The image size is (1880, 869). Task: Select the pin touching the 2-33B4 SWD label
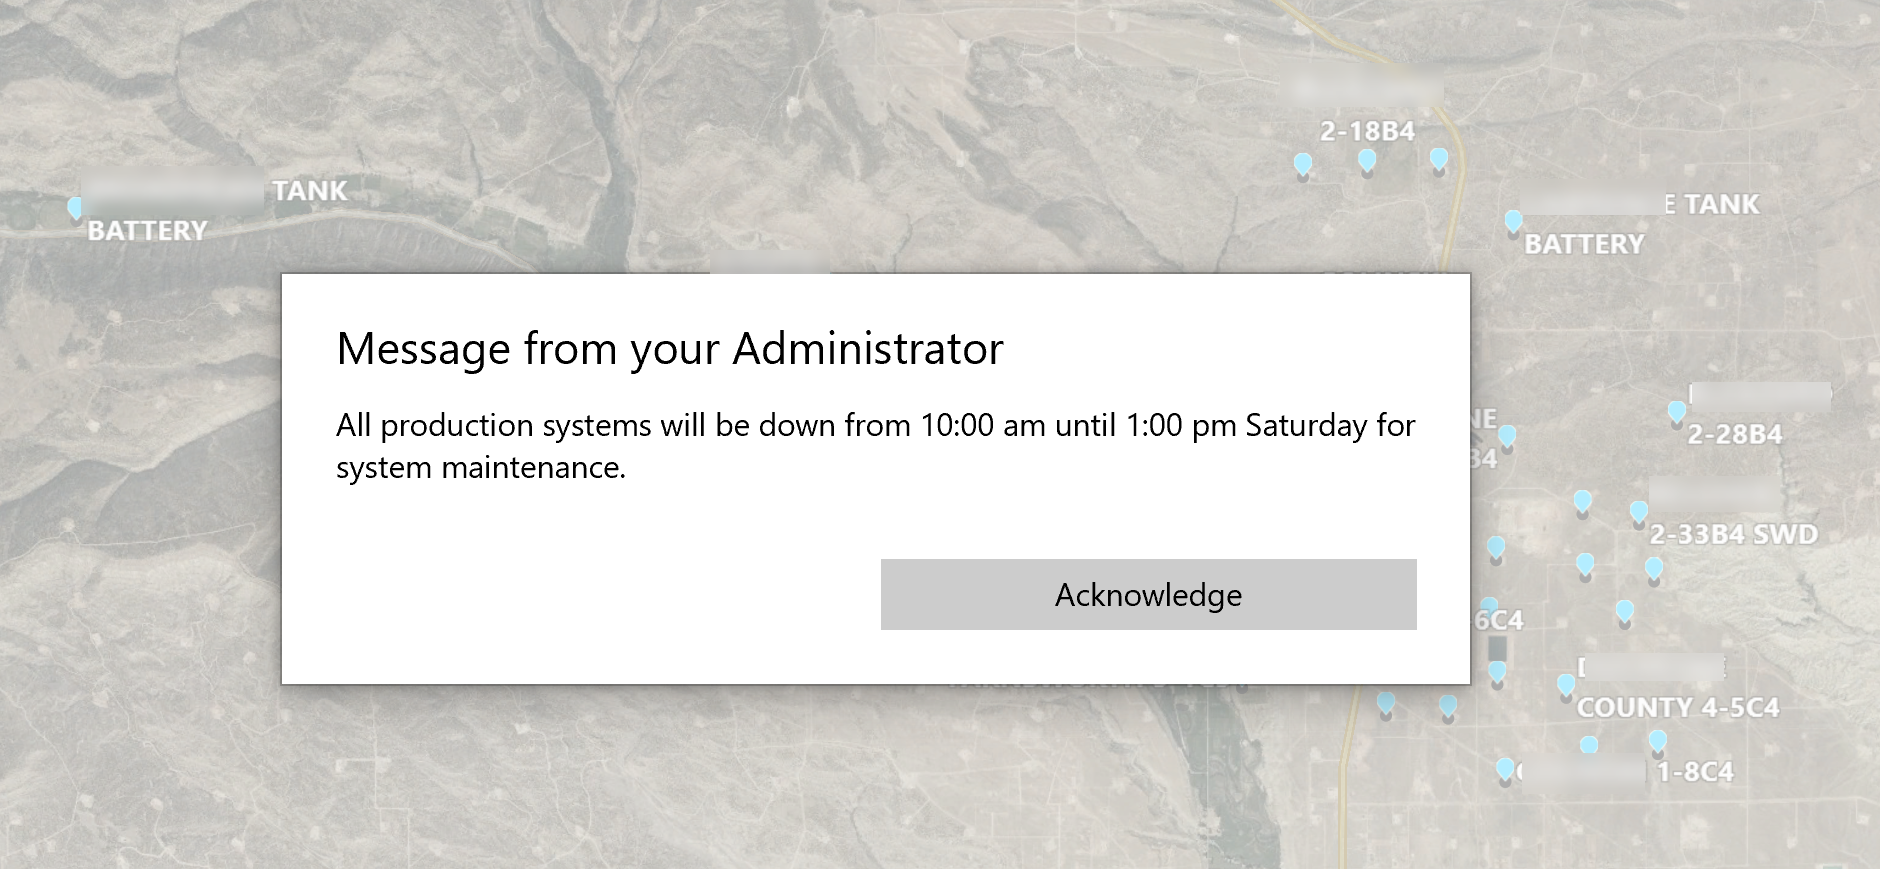pos(1638,513)
